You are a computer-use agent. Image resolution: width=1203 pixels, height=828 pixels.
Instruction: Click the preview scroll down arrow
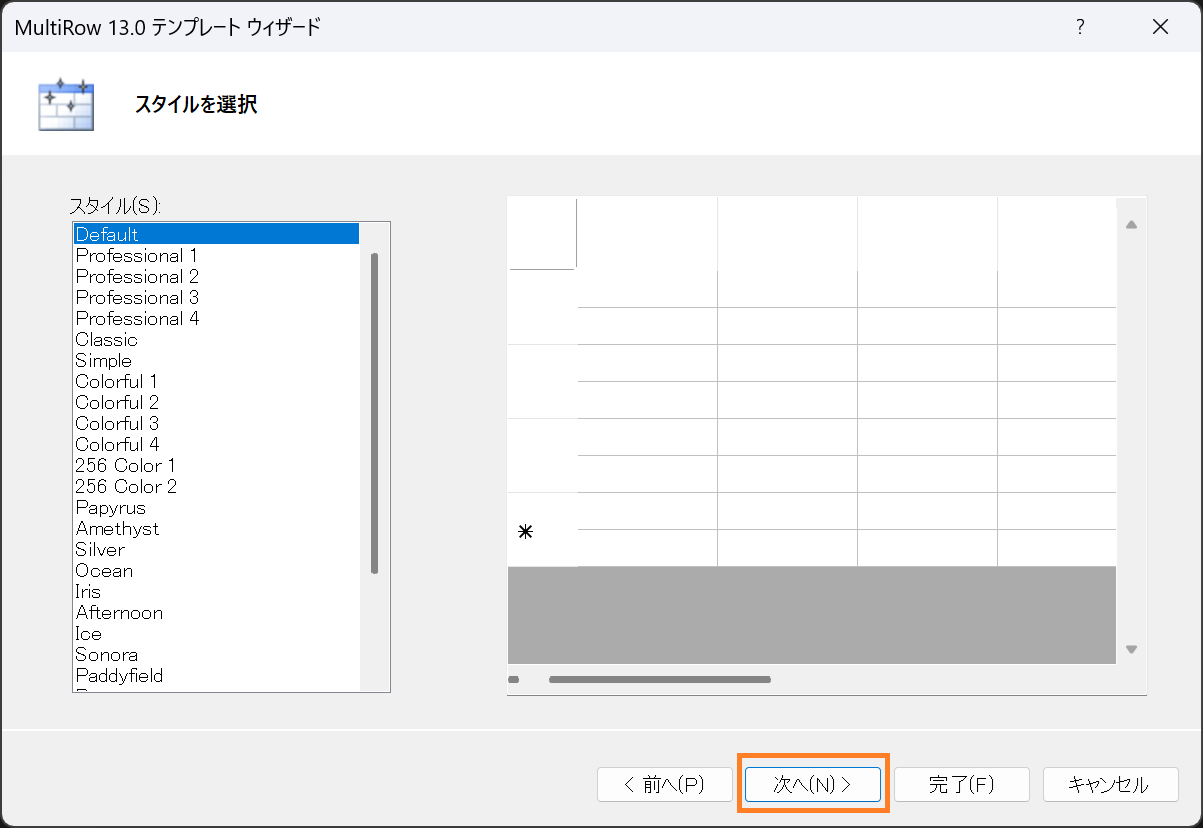[1132, 649]
